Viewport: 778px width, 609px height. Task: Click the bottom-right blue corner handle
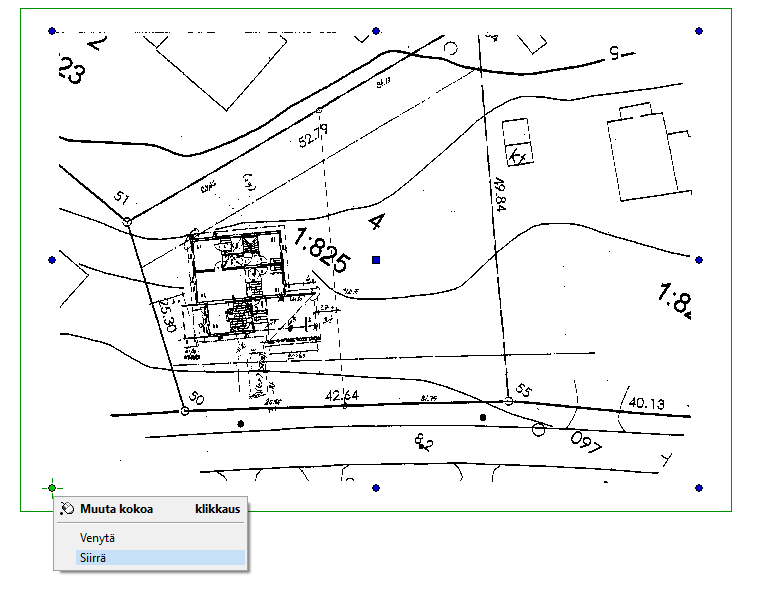[x=698, y=488]
